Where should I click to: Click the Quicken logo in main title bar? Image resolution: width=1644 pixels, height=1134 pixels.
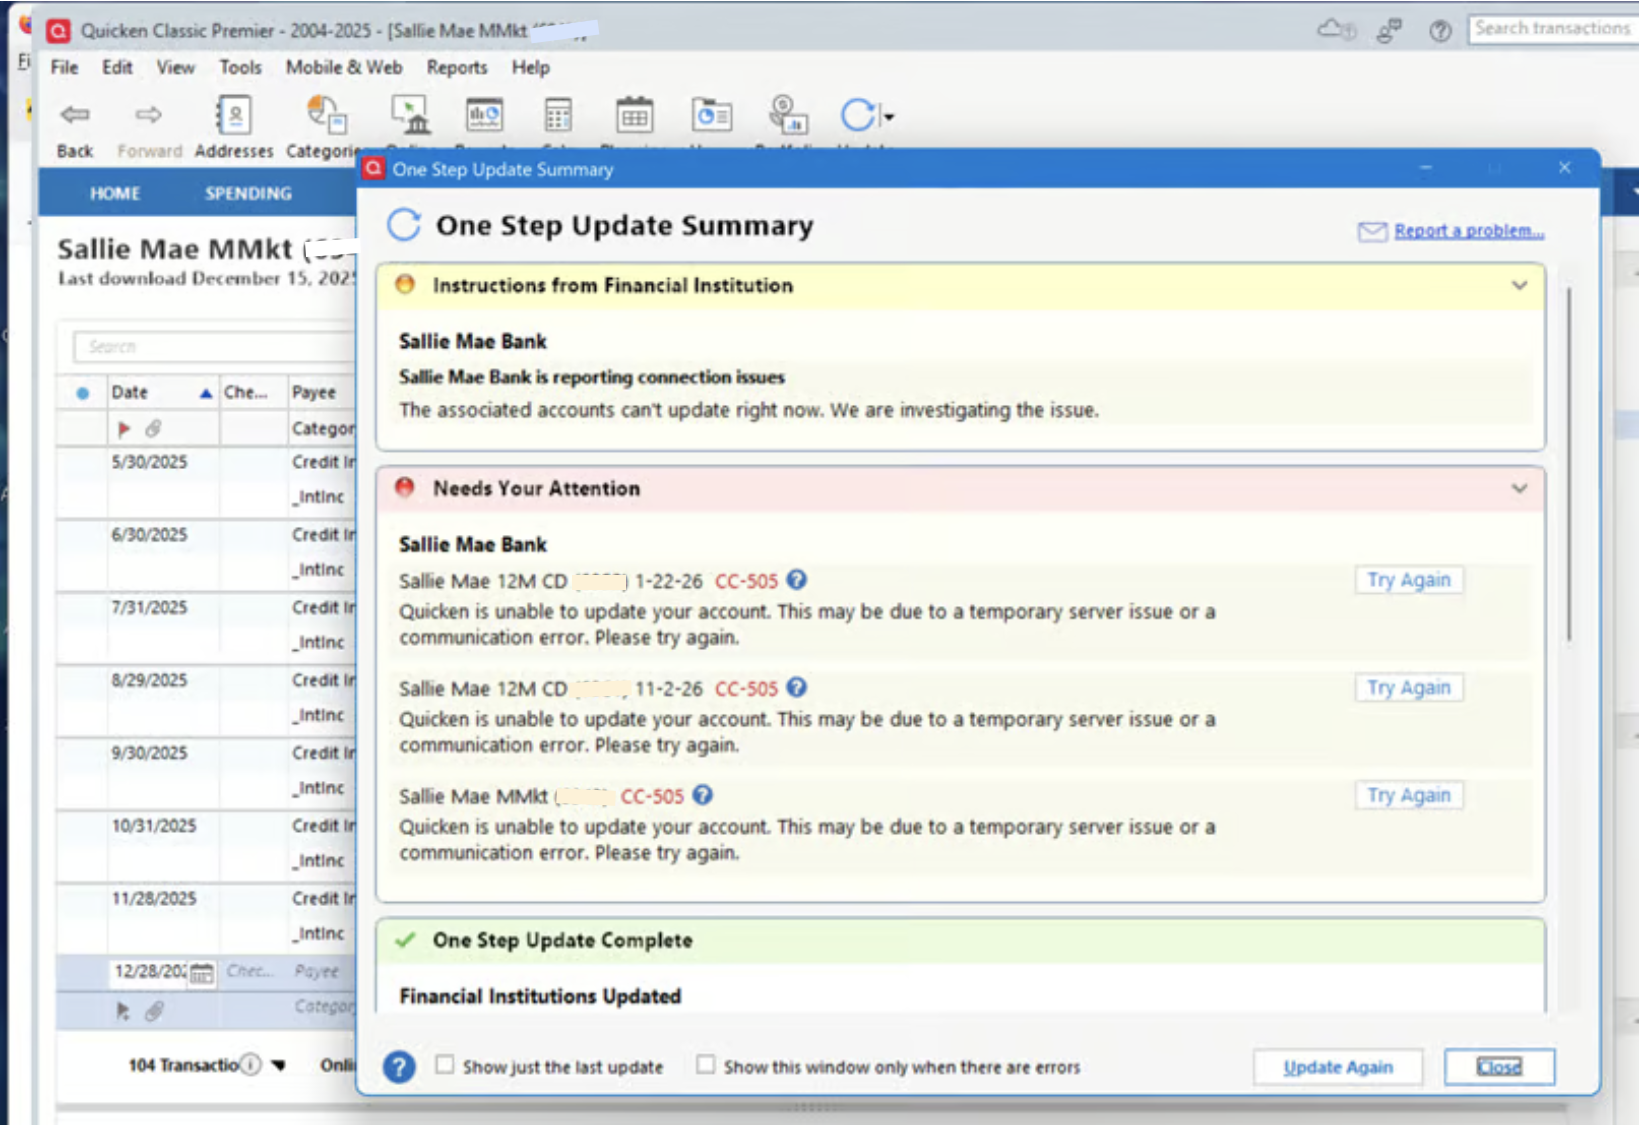pyautogui.click(x=59, y=31)
